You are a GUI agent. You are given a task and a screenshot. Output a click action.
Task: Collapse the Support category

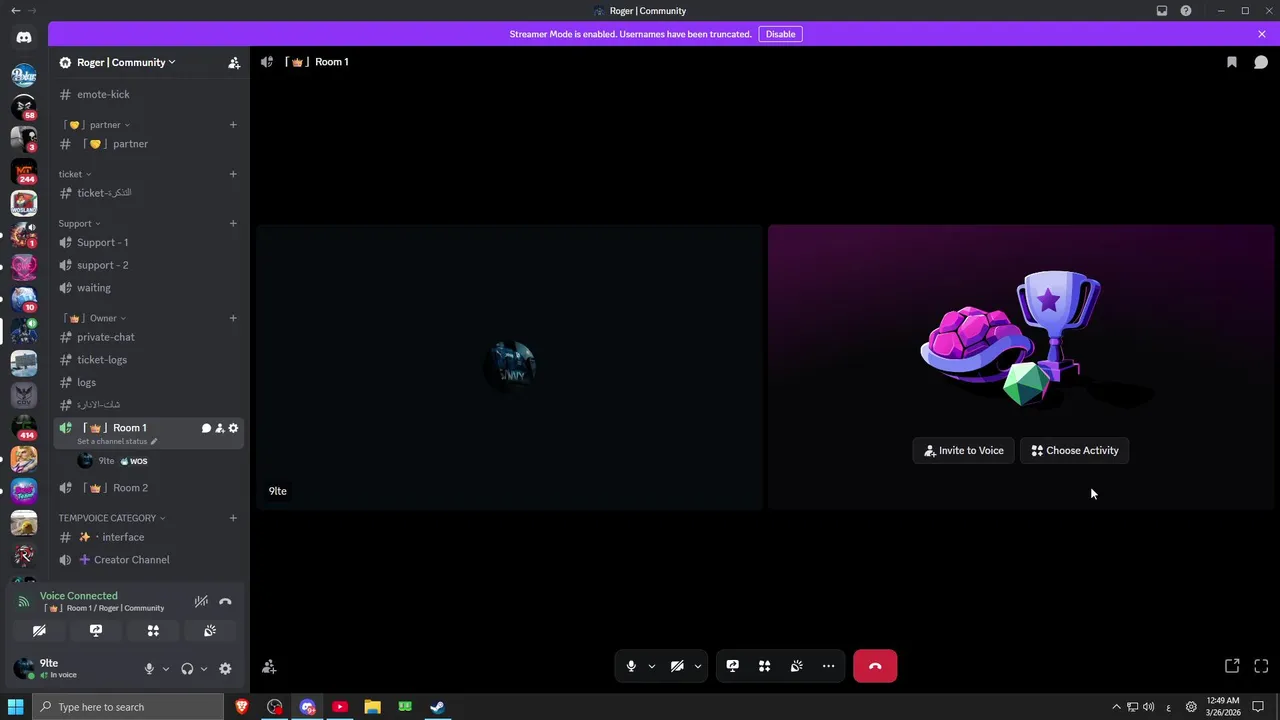coord(79,223)
